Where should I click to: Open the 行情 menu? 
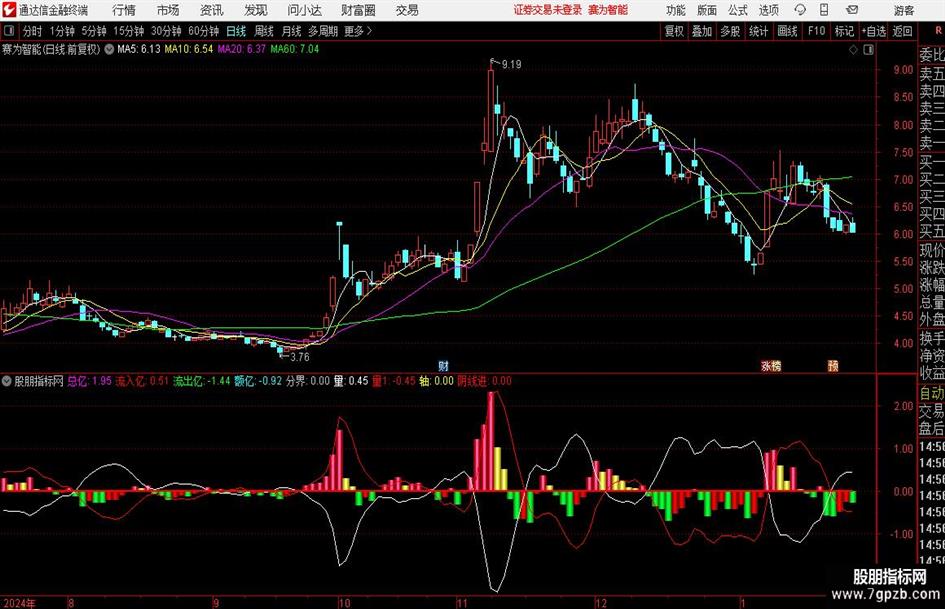tap(124, 10)
